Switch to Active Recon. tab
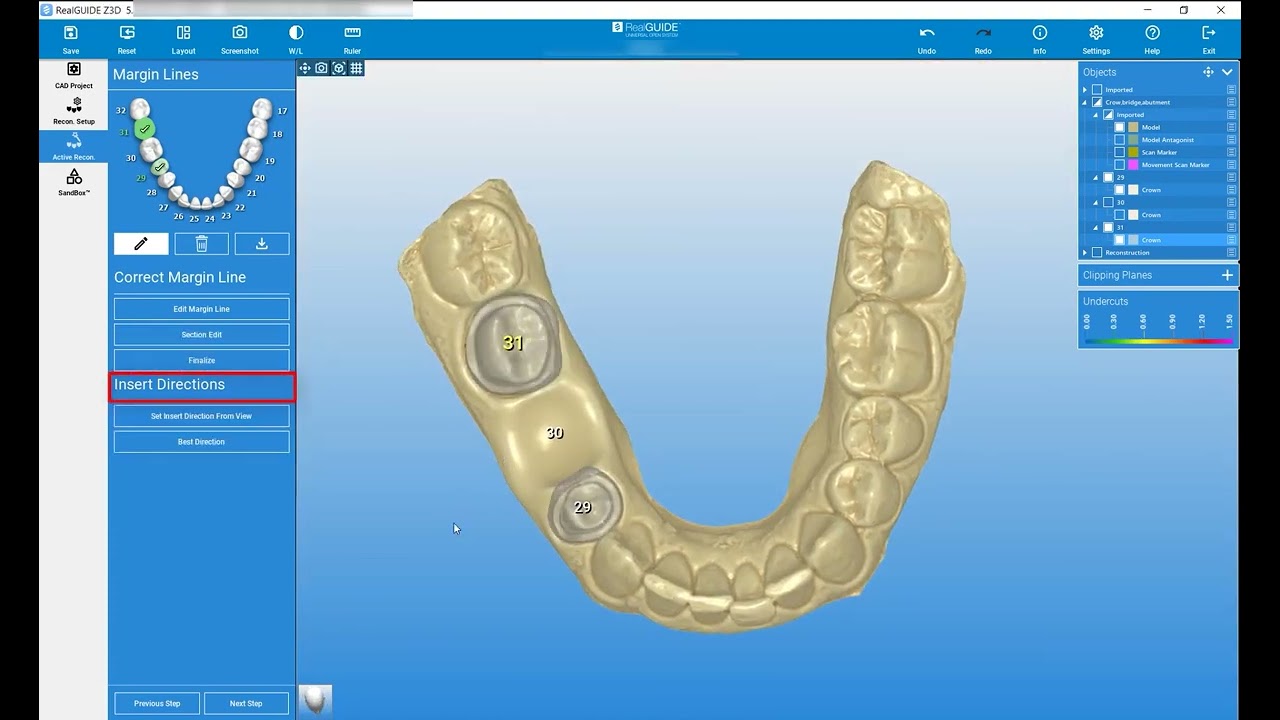This screenshot has height=720, width=1280. click(x=74, y=147)
